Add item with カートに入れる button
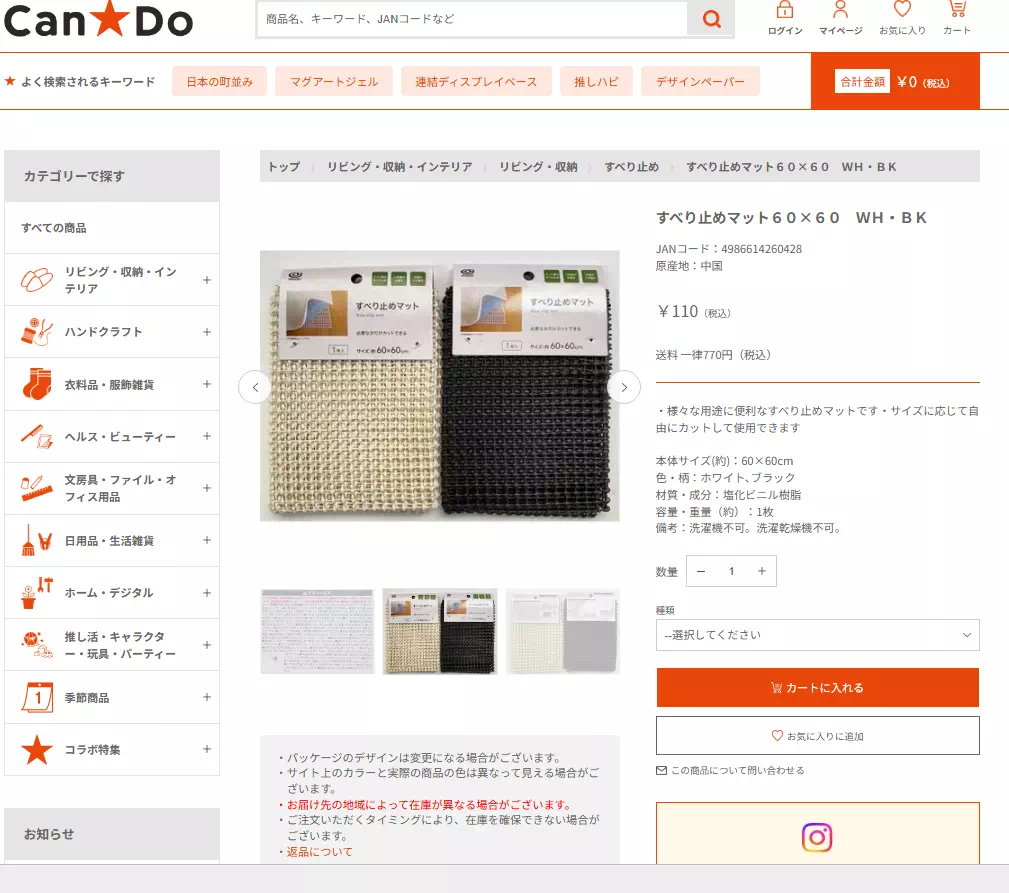The image size is (1009, 893). [817, 688]
